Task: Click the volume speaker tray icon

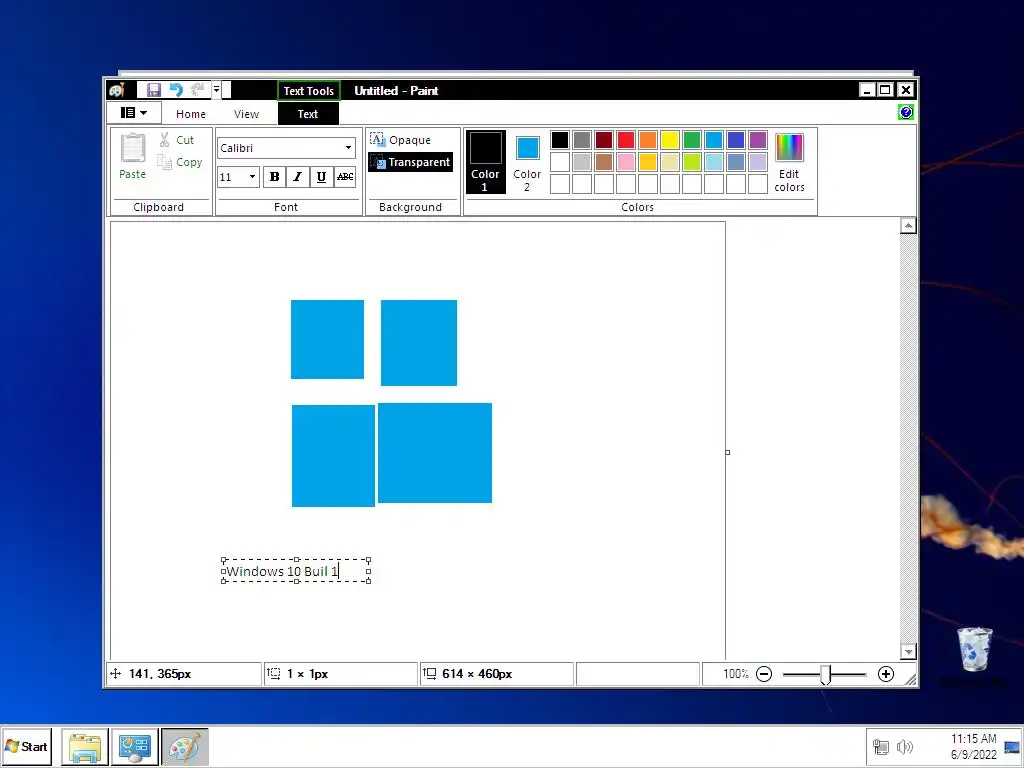Action: click(x=904, y=746)
